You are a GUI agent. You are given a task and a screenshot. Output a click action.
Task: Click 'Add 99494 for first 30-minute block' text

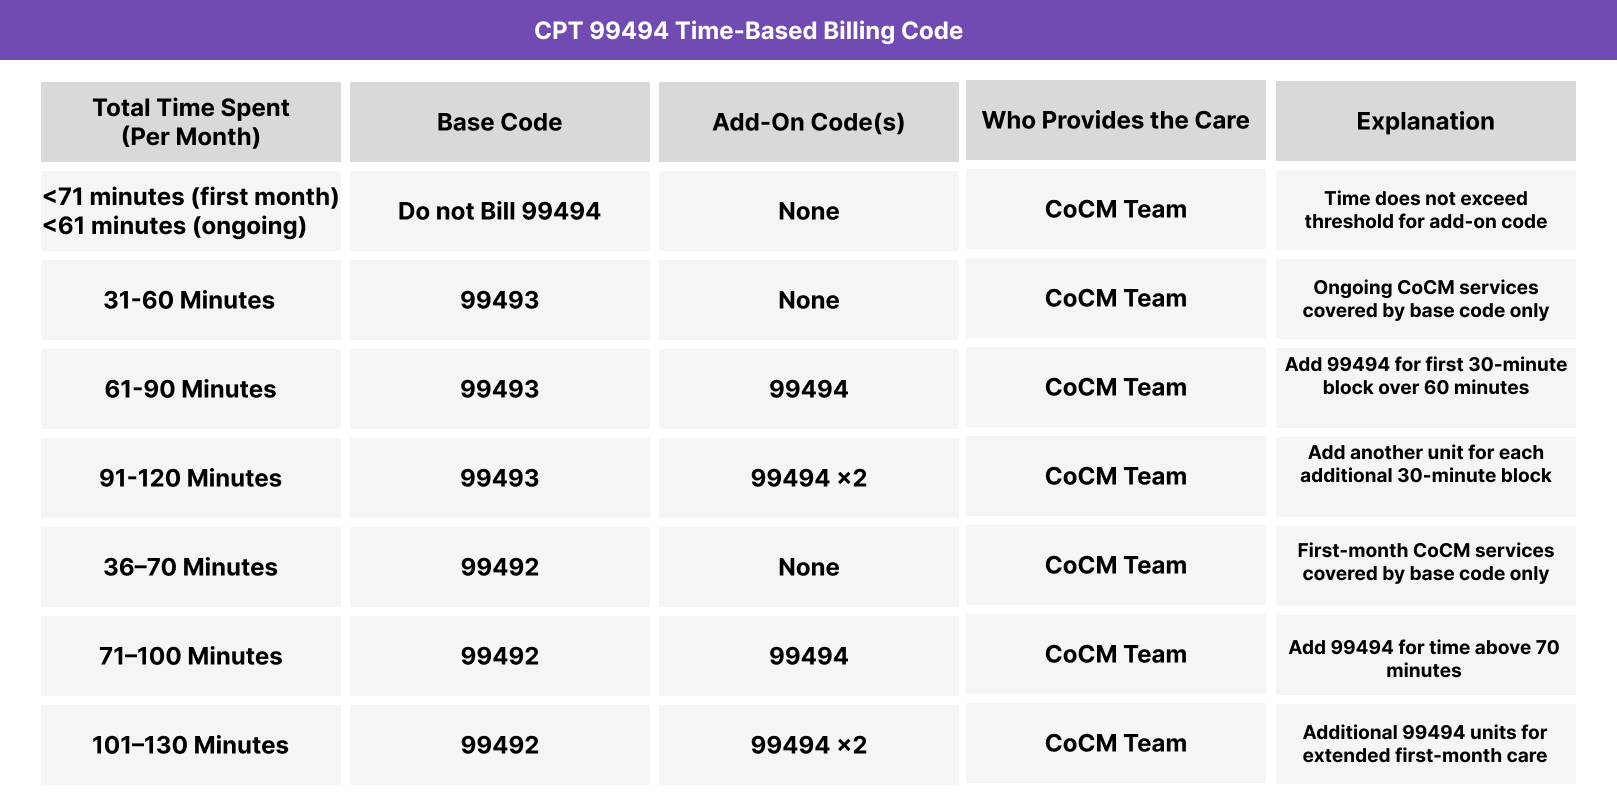pyautogui.click(x=1425, y=376)
